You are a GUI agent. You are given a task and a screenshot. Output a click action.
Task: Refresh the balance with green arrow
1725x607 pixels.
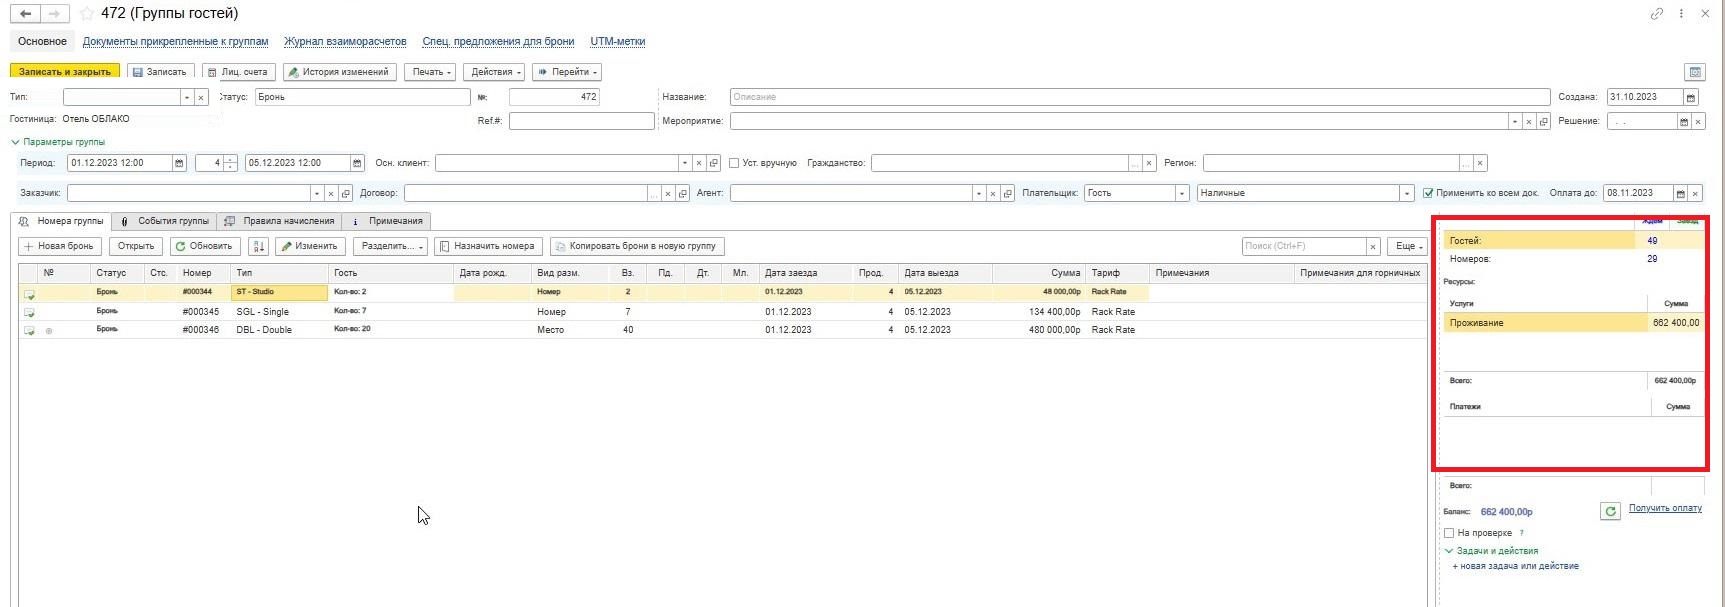[1610, 511]
